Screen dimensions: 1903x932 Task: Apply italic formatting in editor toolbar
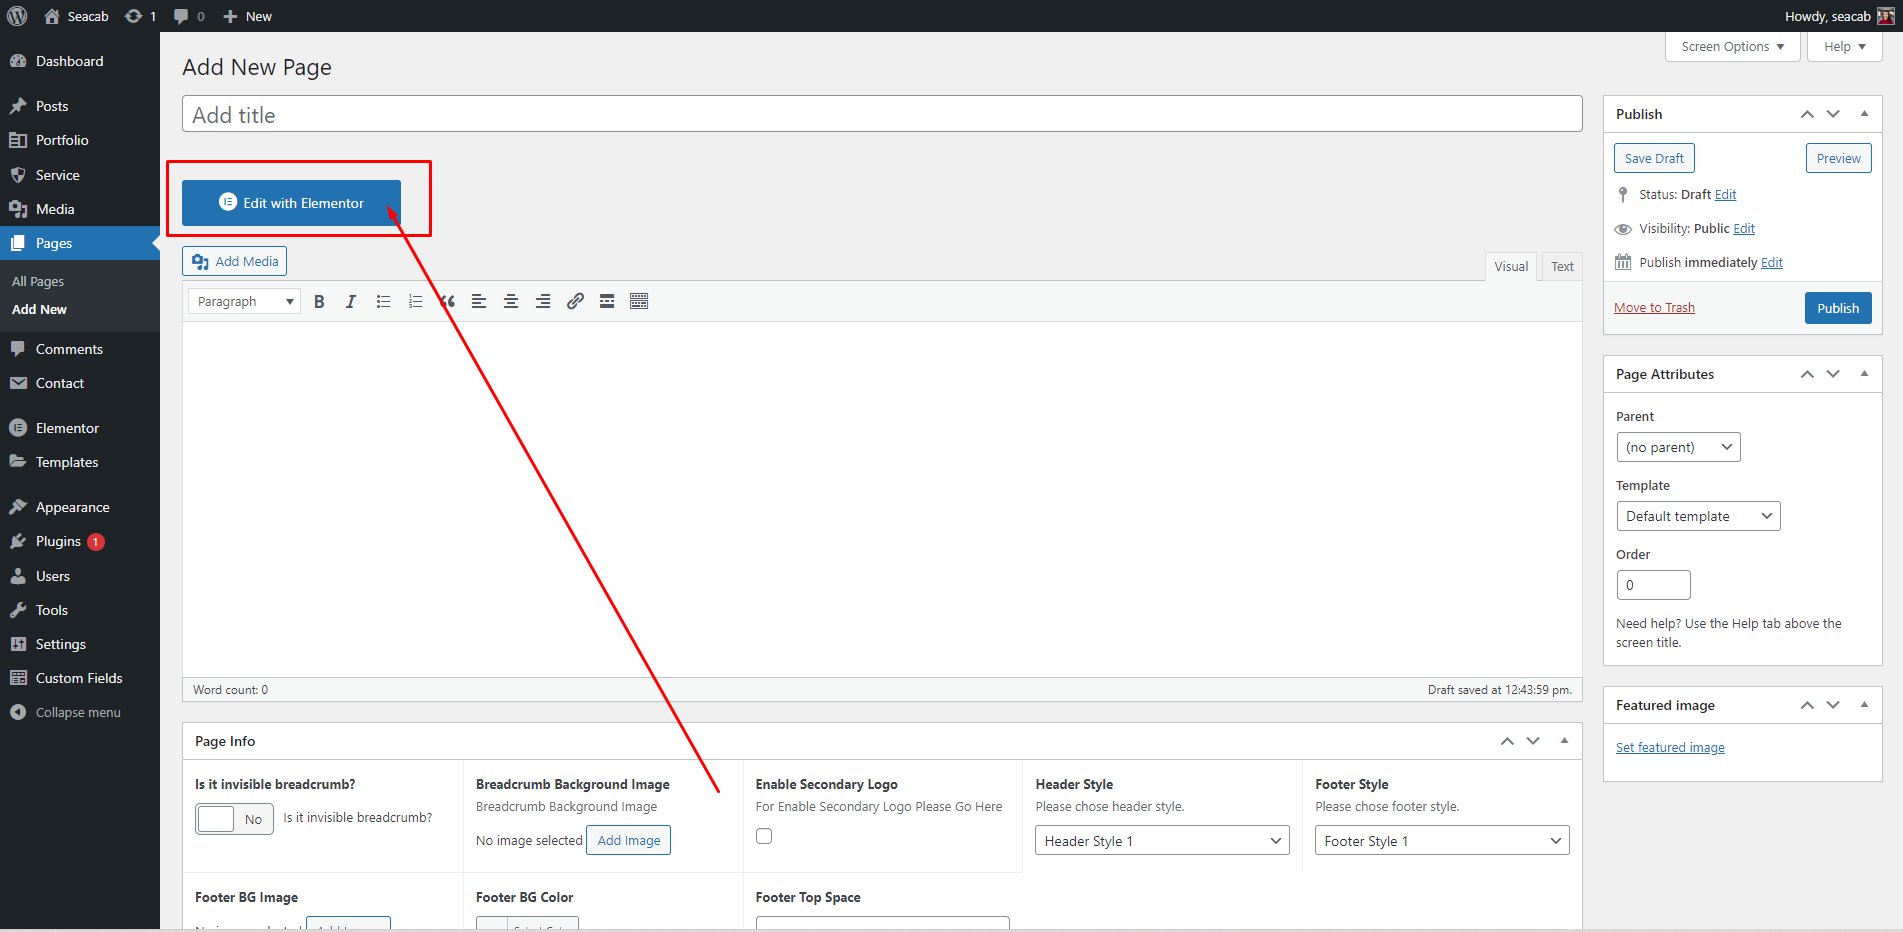(351, 302)
